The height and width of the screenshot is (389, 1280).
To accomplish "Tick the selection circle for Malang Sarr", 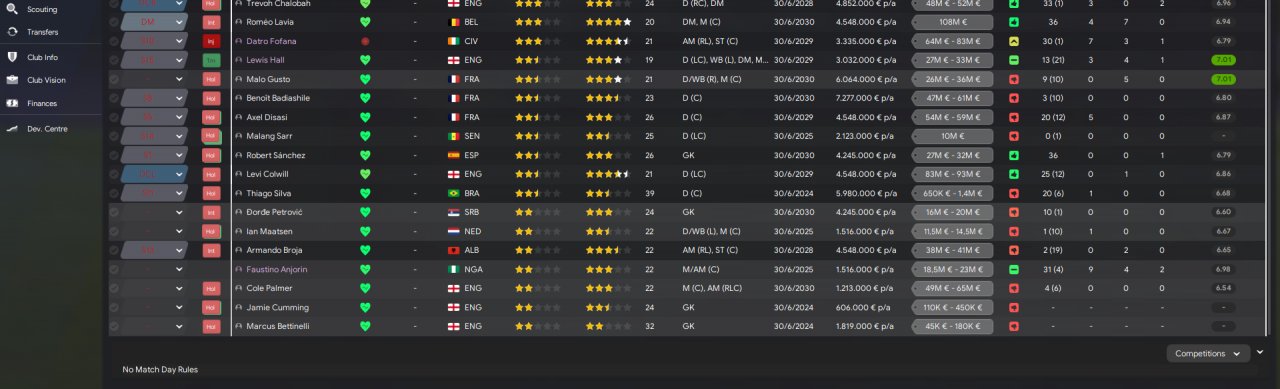I will coord(114,136).
